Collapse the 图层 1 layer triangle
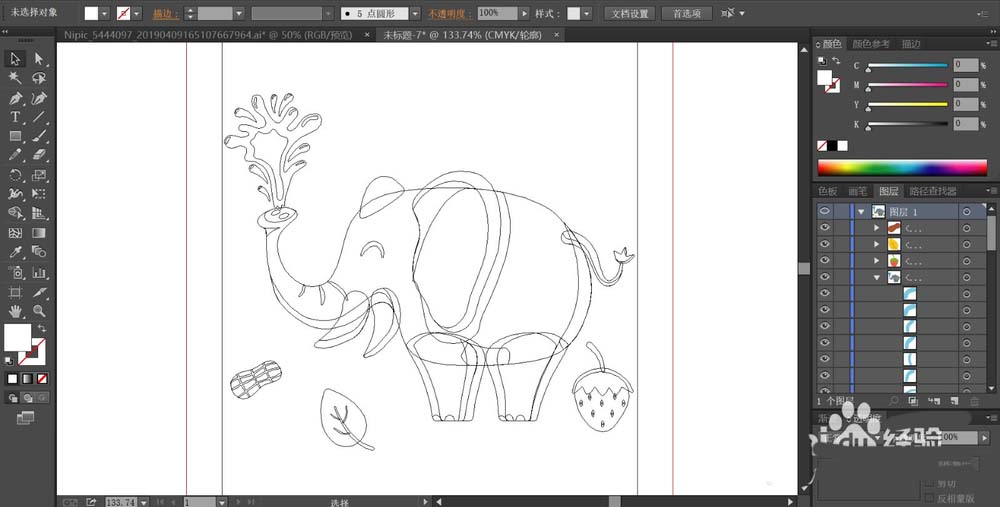Viewport: 1000px width, 507px height. coord(862,212)
